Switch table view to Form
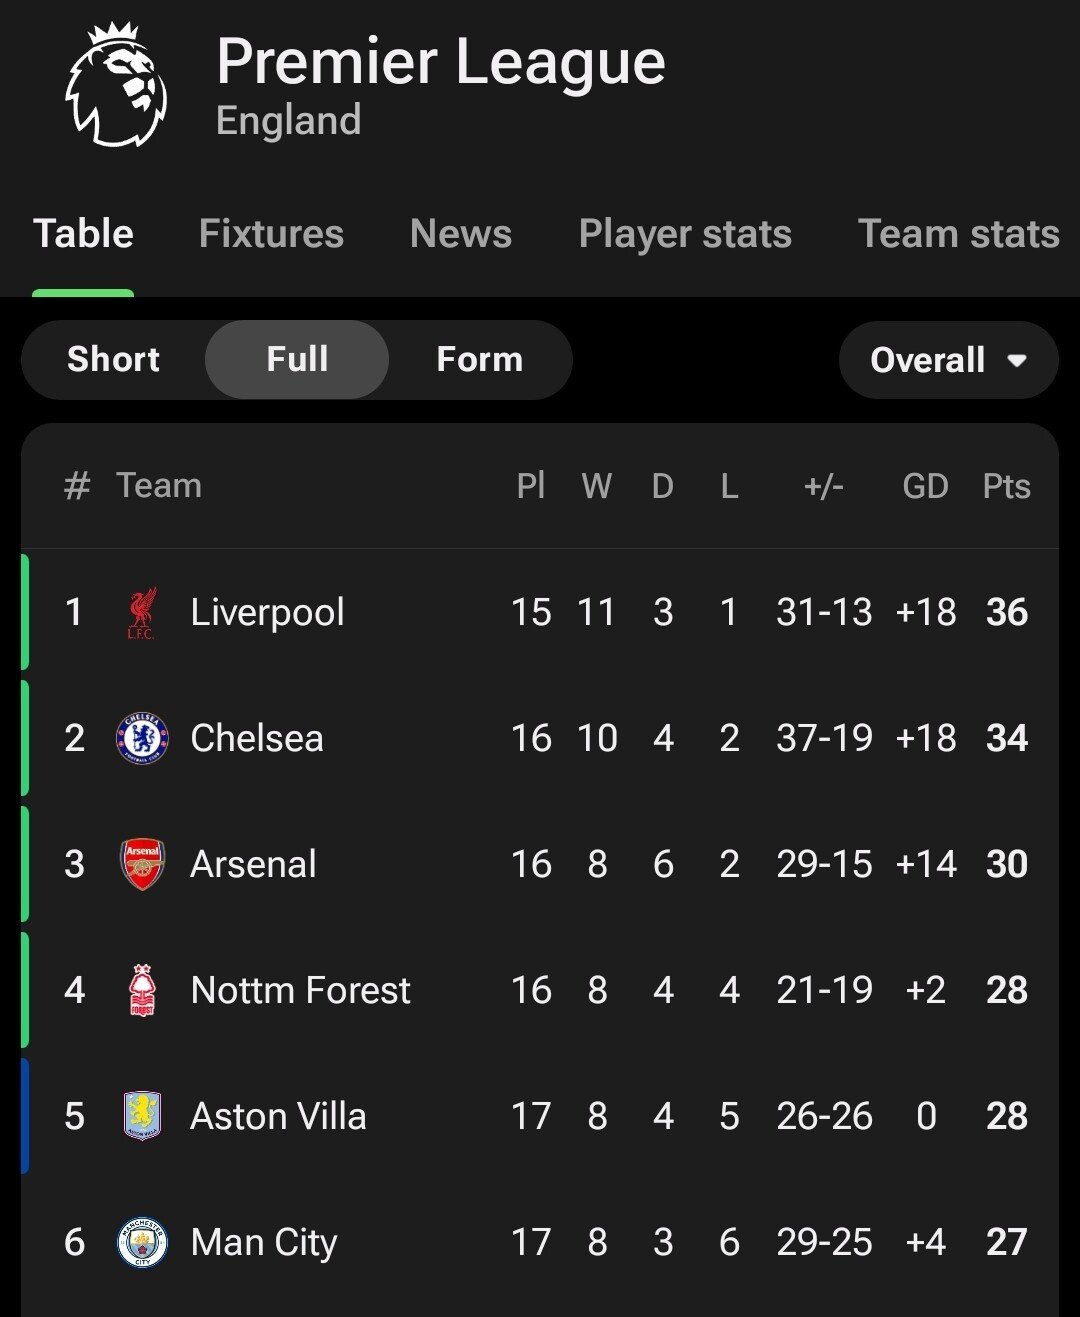The width and height of the screenshot is (1080, 1317). tap(480, 360)
